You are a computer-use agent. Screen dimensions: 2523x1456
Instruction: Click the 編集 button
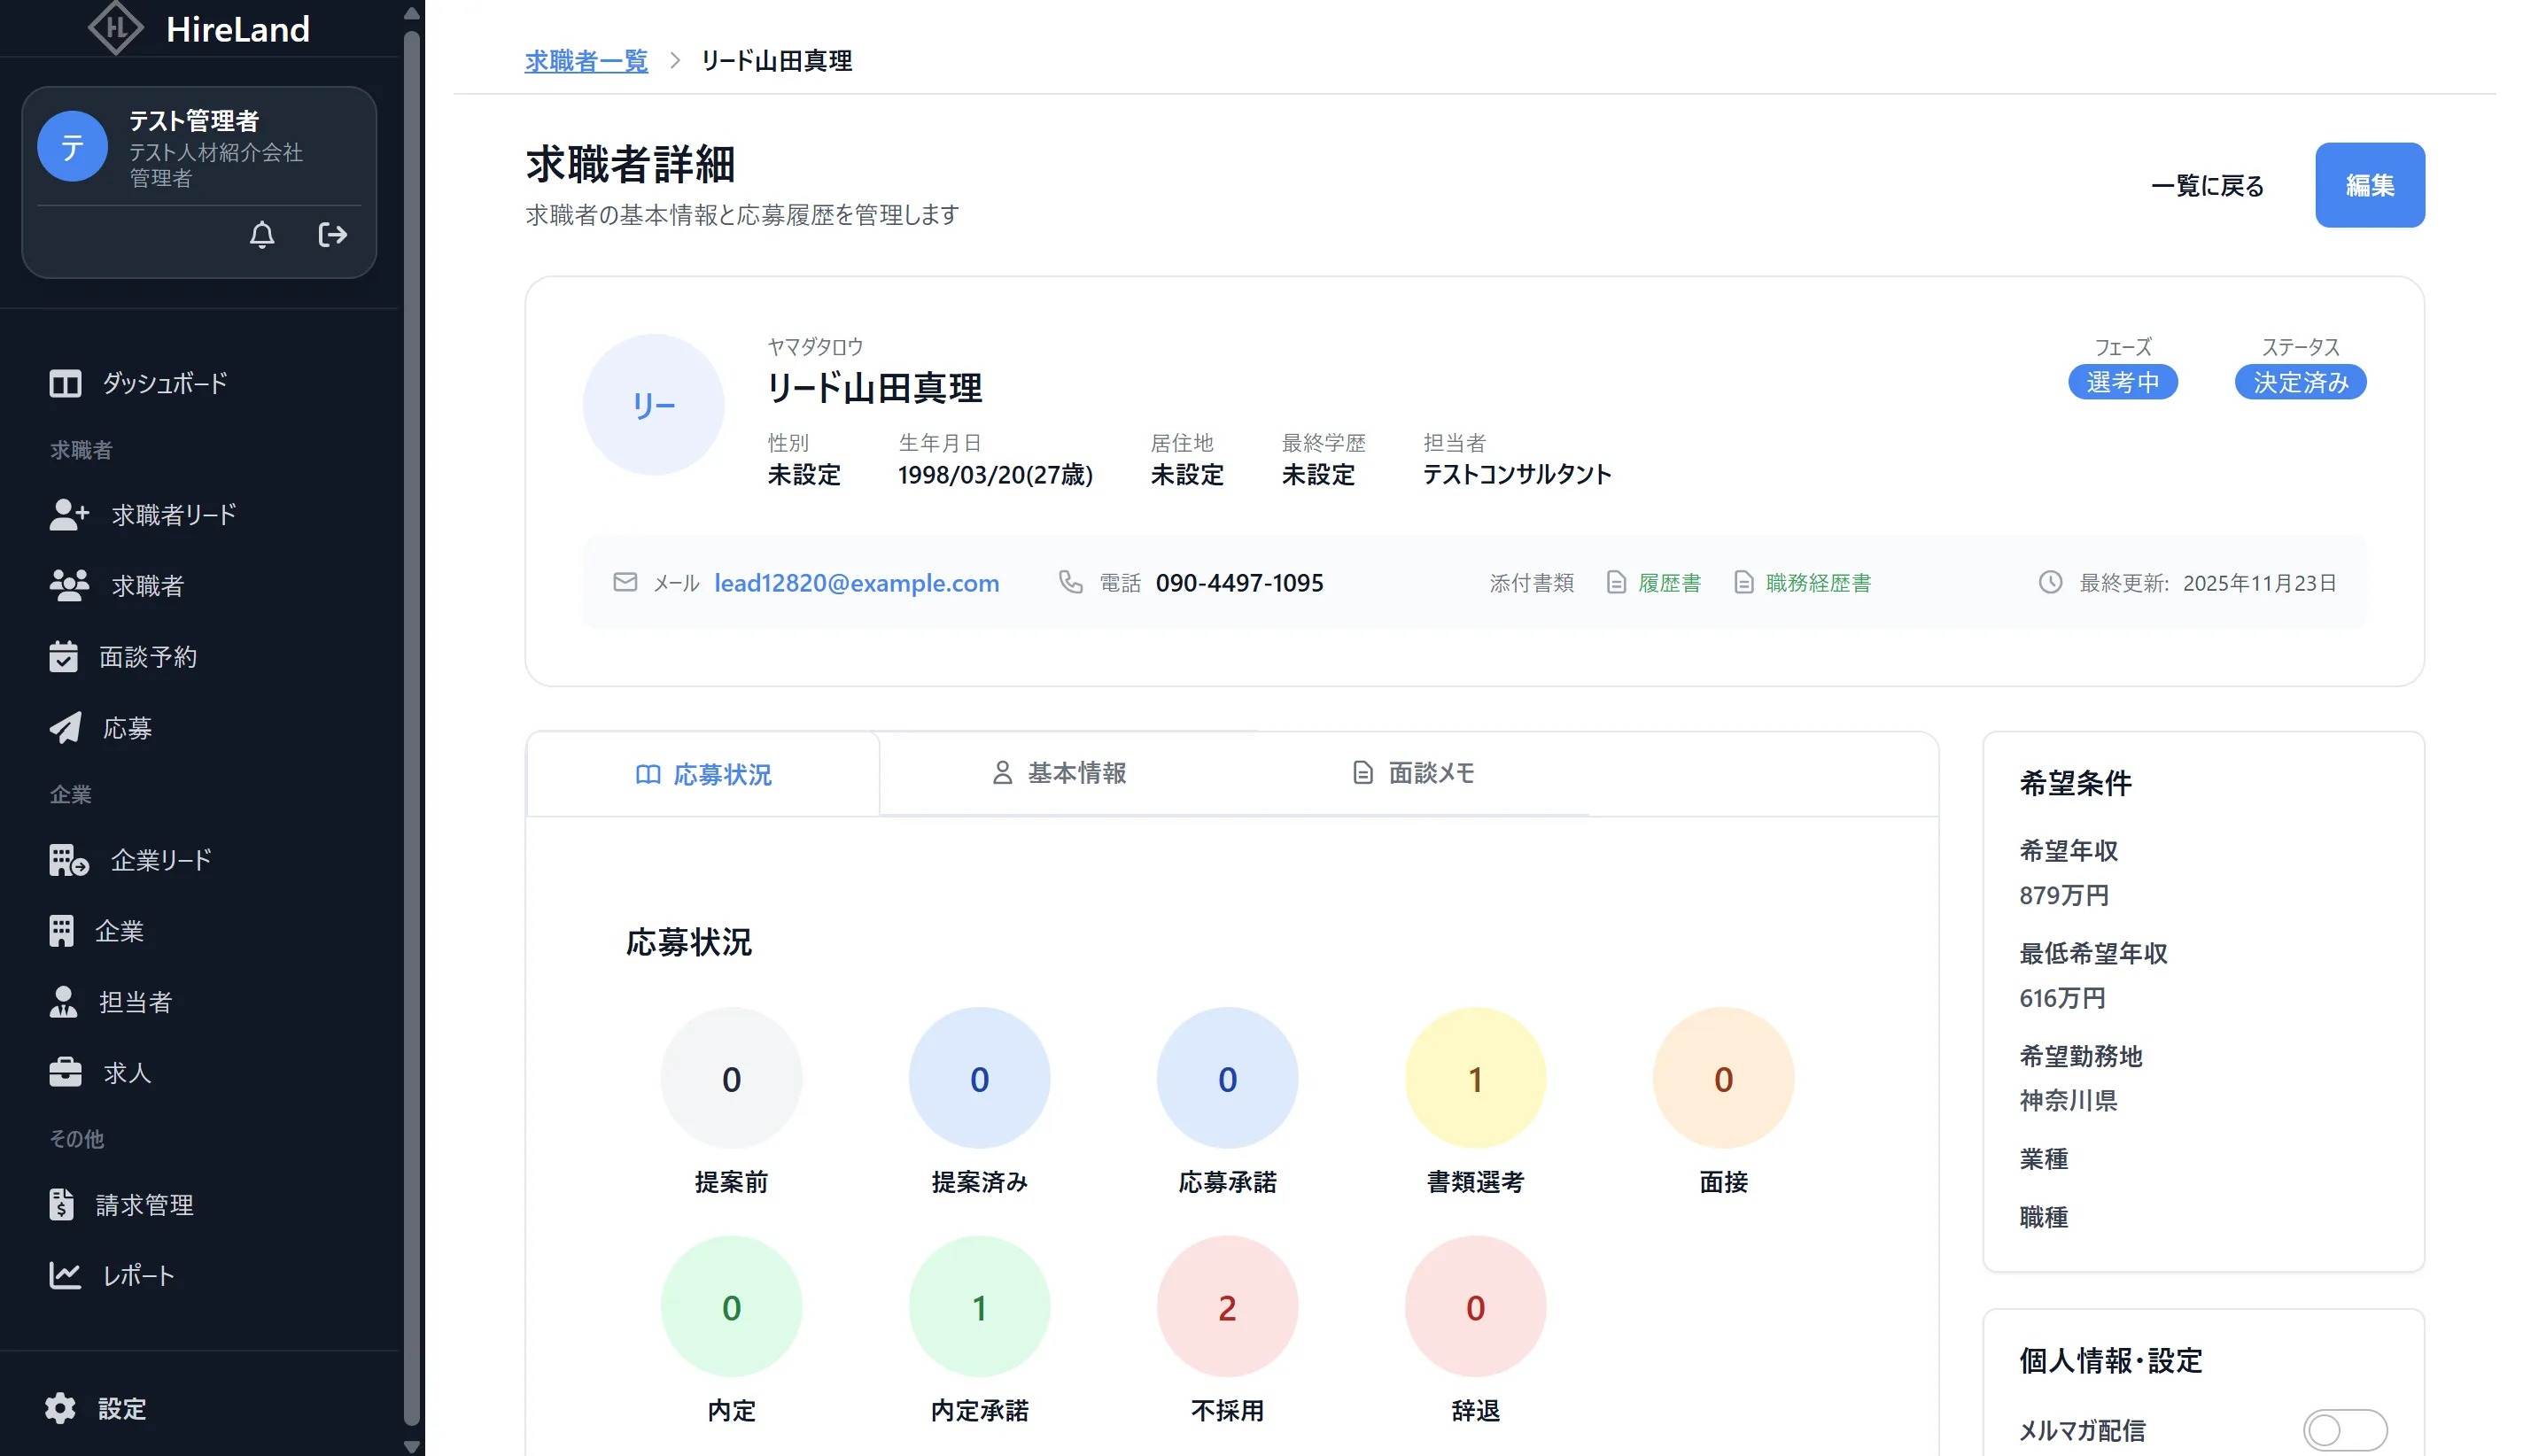(x=2369, y=185)
